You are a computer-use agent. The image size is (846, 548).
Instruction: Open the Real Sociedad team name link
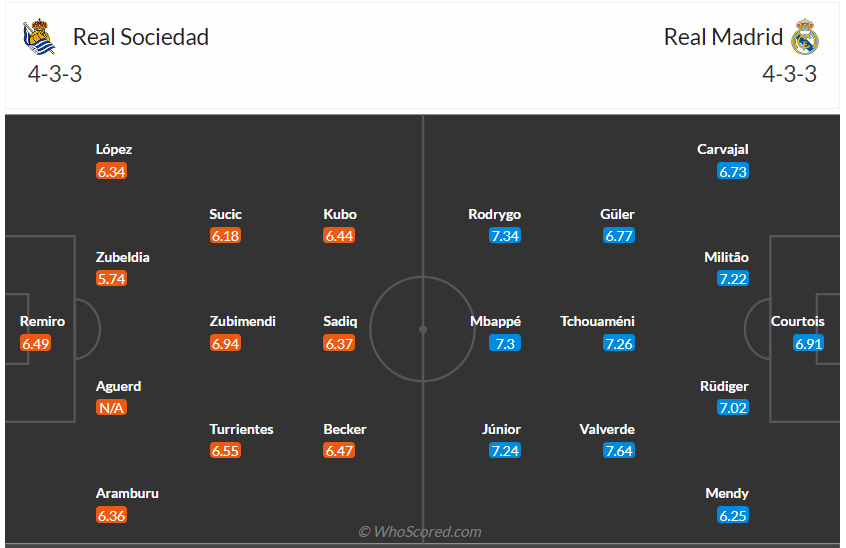(x=141, y=37)
